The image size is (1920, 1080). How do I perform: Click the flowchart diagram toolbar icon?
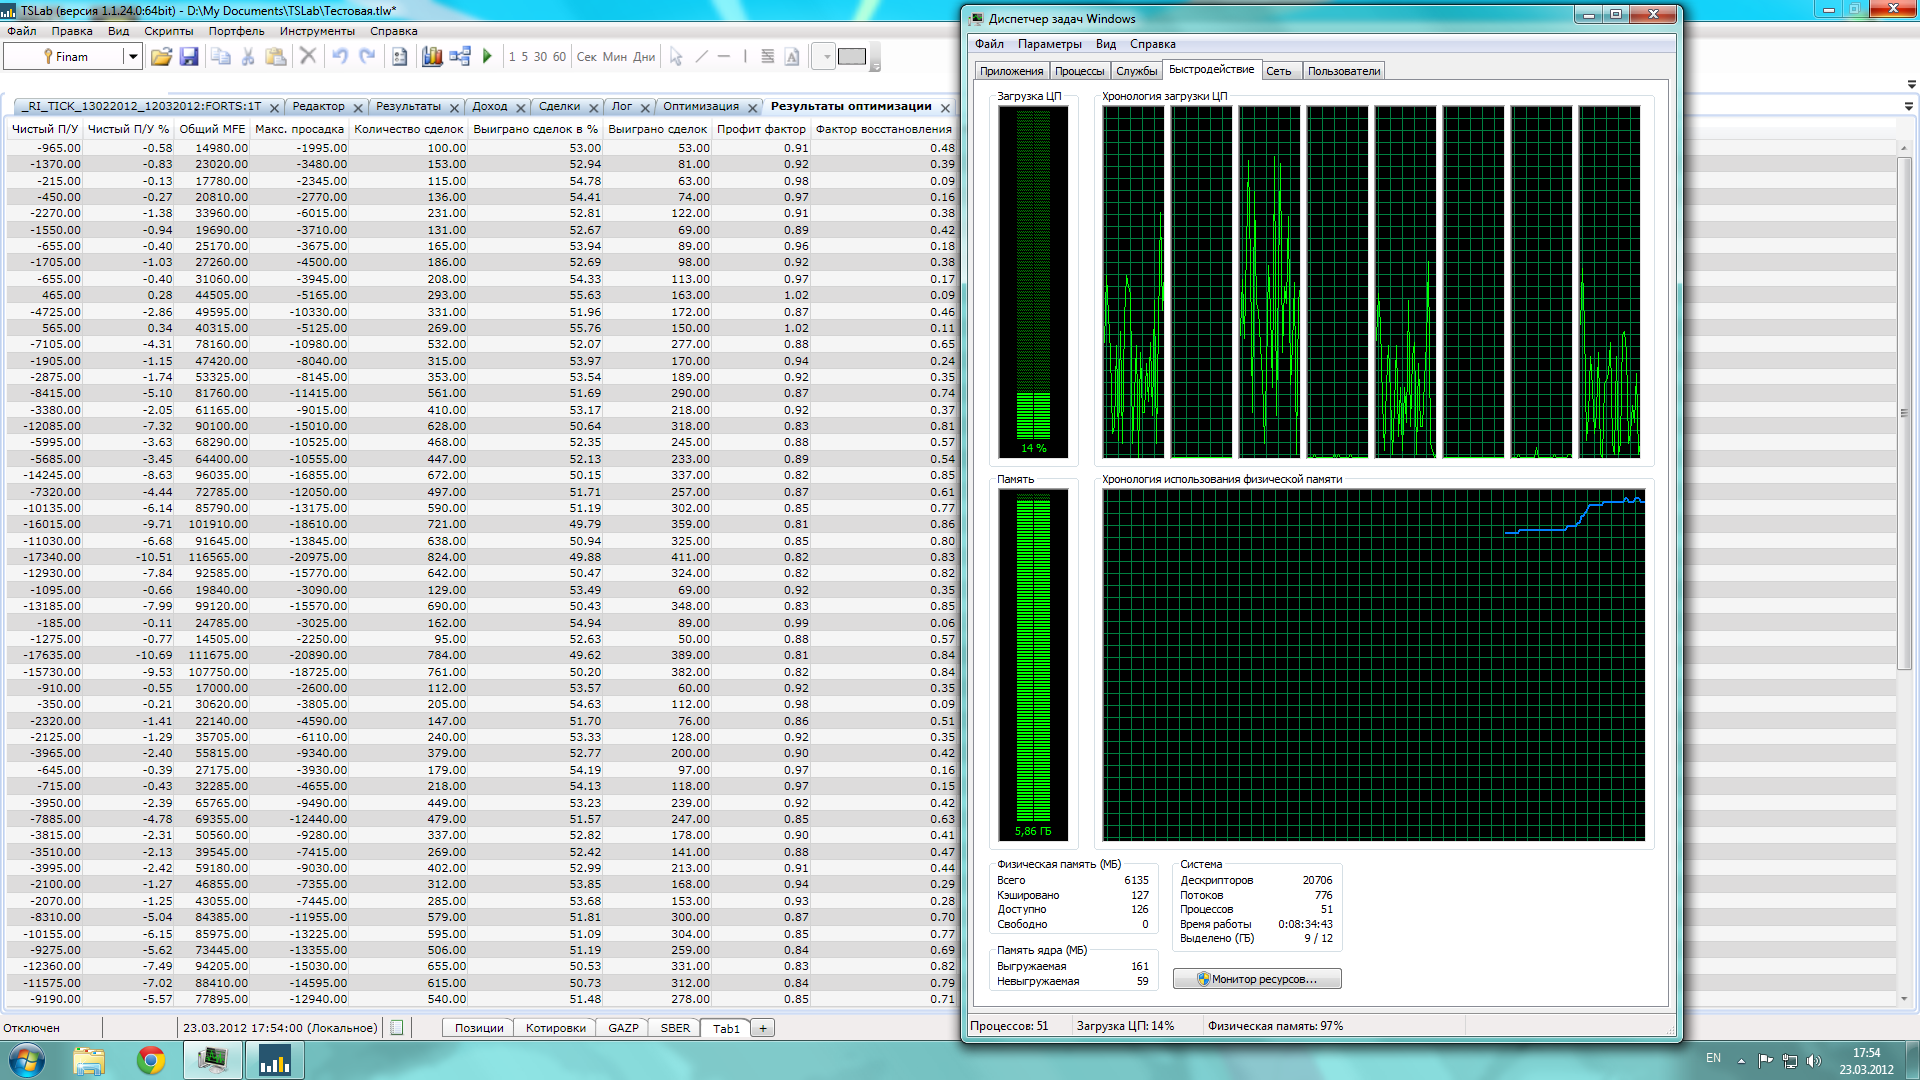[460, 57]
